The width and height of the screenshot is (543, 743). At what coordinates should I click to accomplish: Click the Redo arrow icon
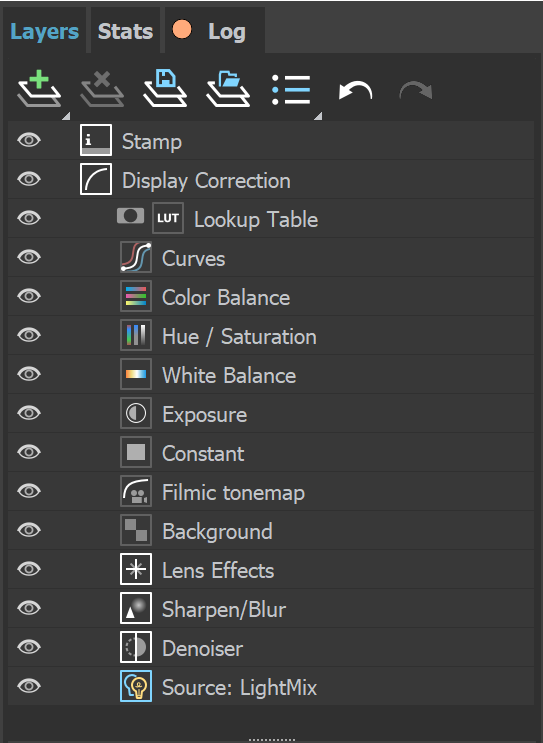(x=416, y=91)
